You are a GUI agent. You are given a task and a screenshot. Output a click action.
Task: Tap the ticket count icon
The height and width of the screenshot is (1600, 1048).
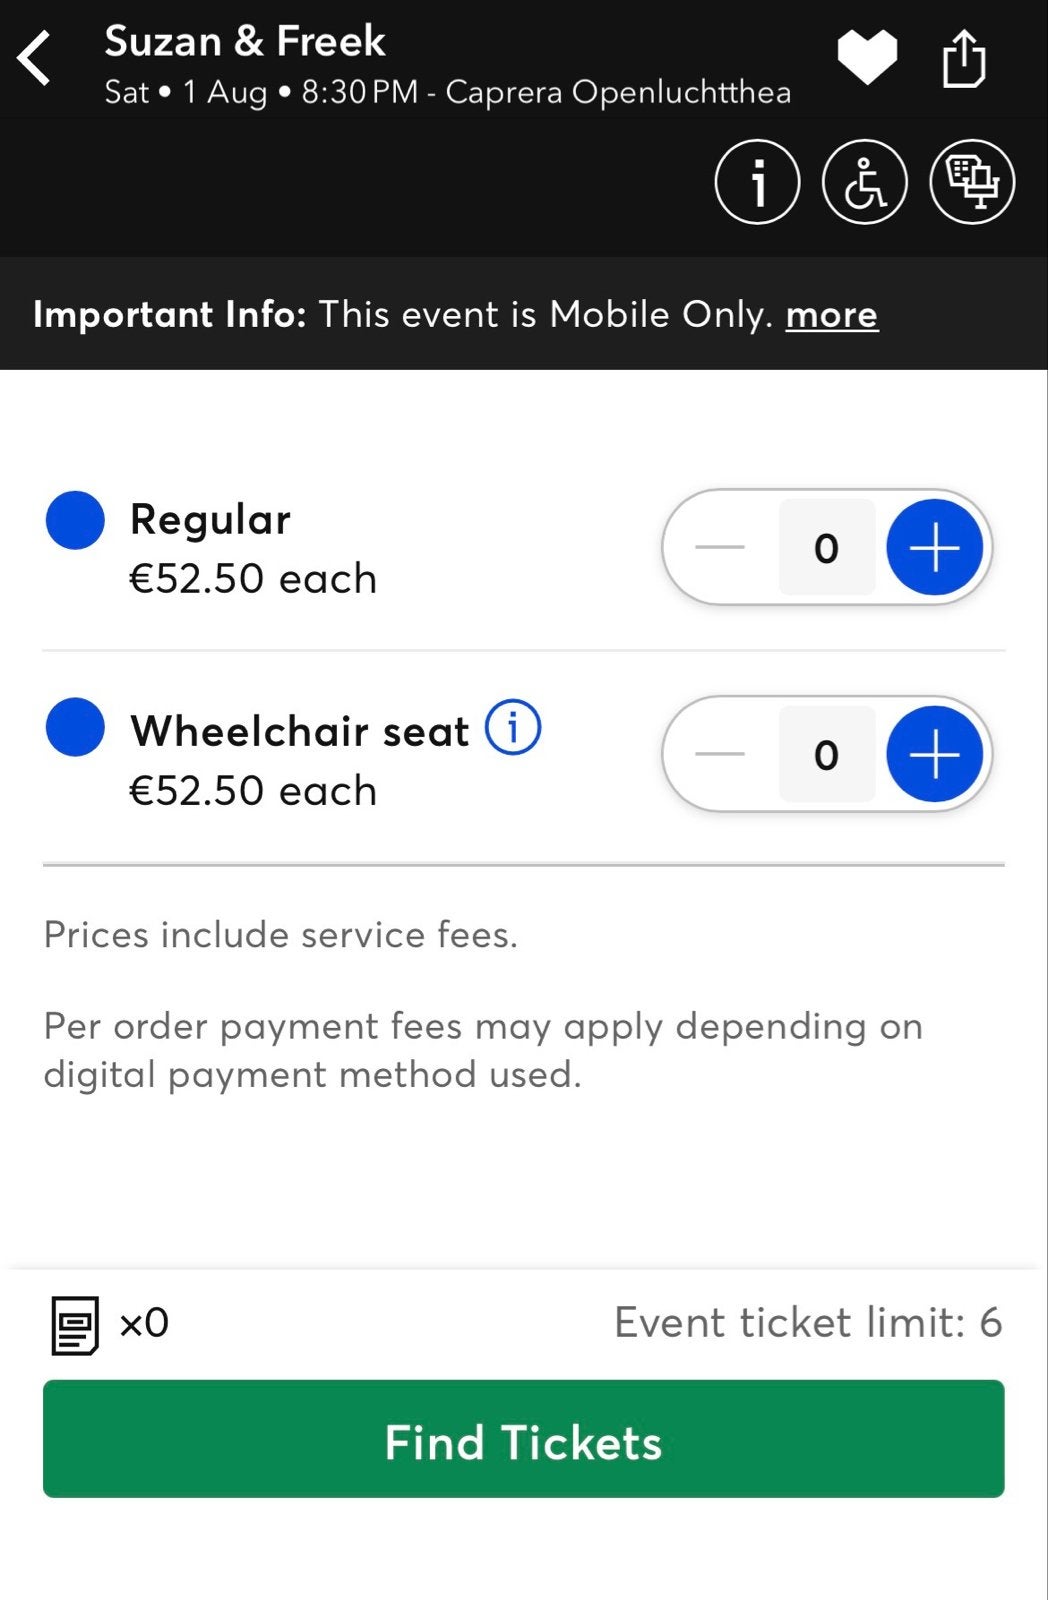click(x=75, y=1325)
